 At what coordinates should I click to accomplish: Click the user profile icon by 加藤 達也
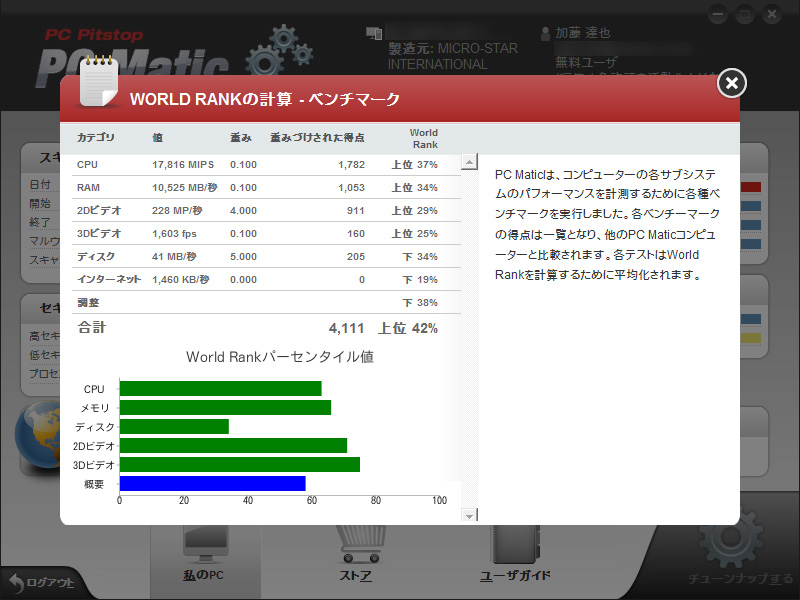click(545, 34)
